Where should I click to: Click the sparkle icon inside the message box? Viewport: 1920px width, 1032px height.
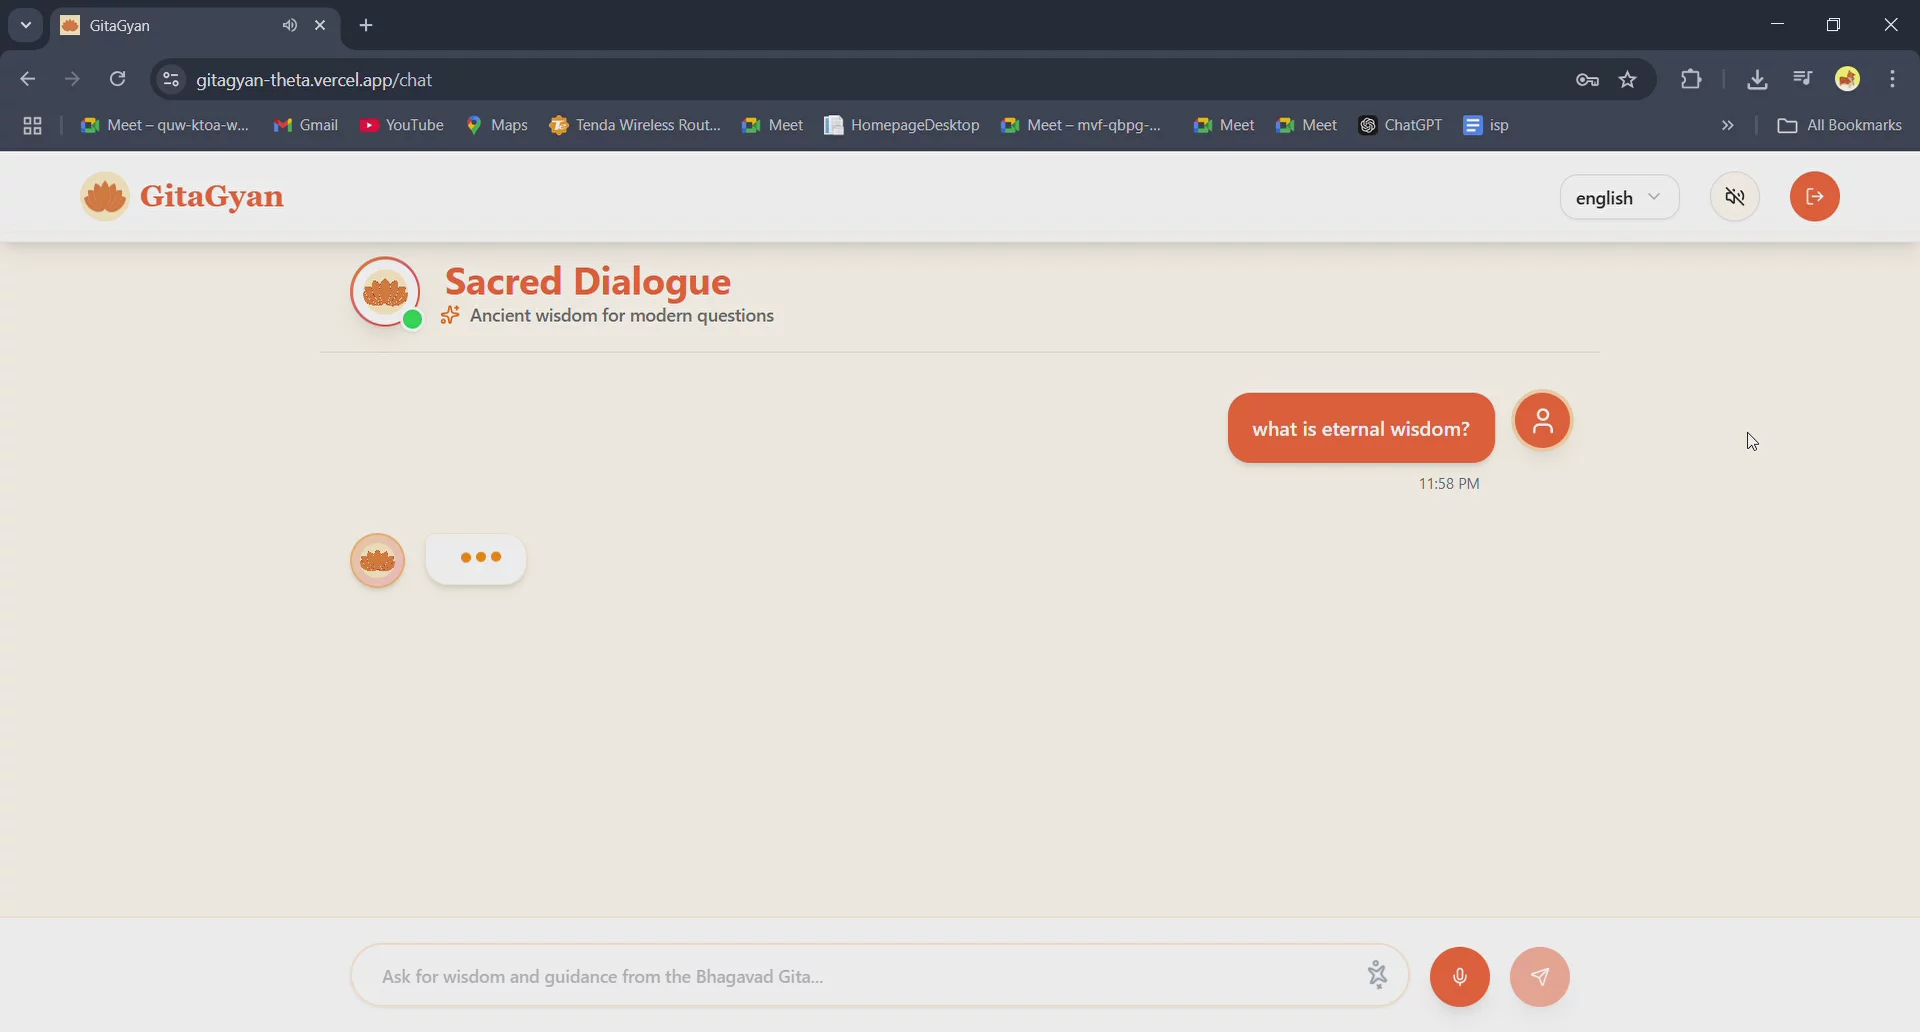click(x=1377, y=975)
